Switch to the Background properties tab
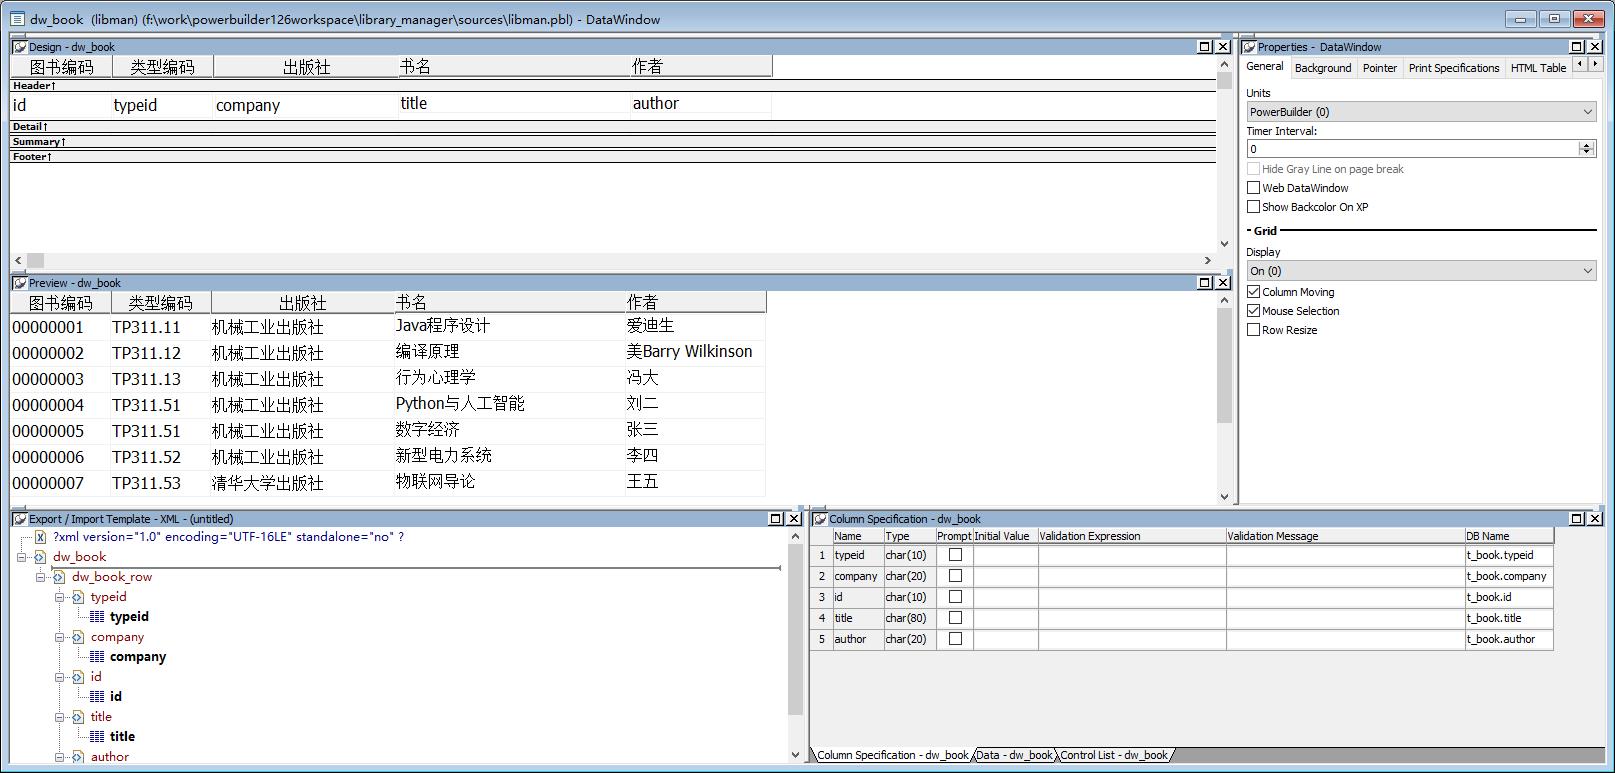The width and height of the screenshot is (1615, 773). 1322,68
